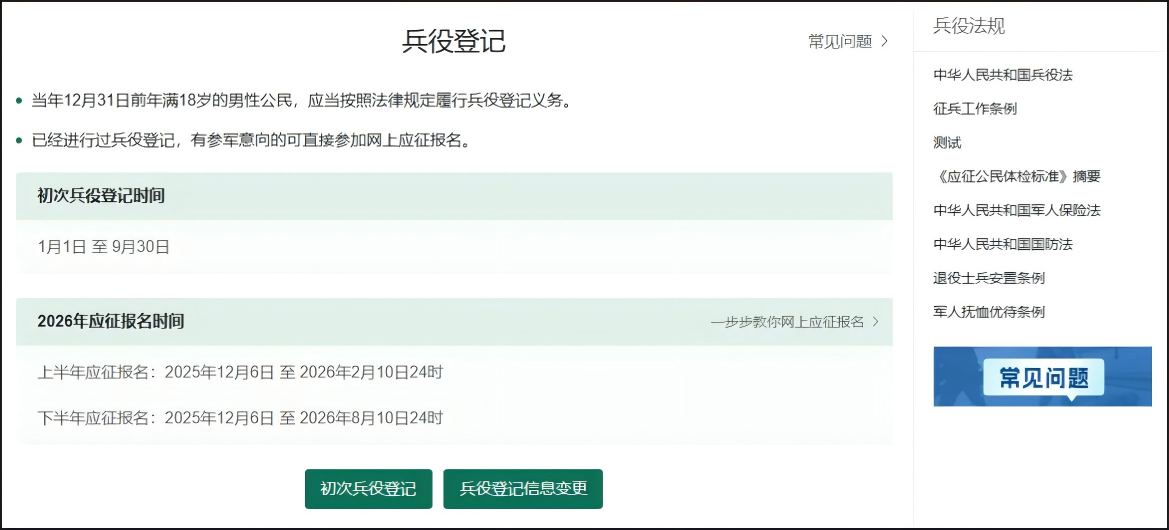Viewport: 1169px width, 530px height.
Task: Select the 征兵工作条例 sidebar link
Action: pos(974,109)
